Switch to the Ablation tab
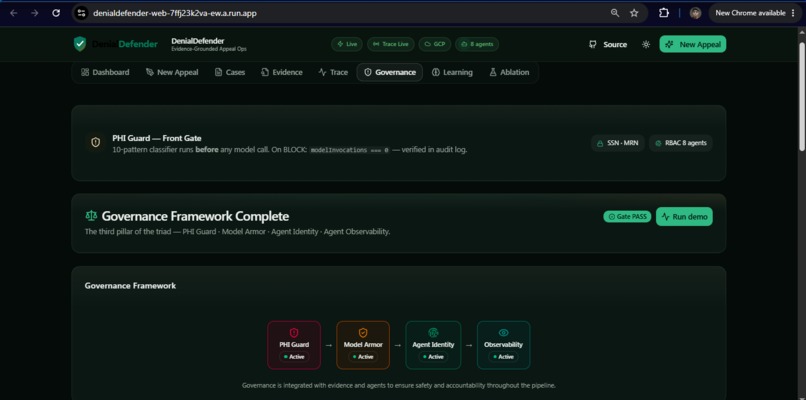Image resolution: width=806 pixels, height=400 pixels. tap(509, 72)
